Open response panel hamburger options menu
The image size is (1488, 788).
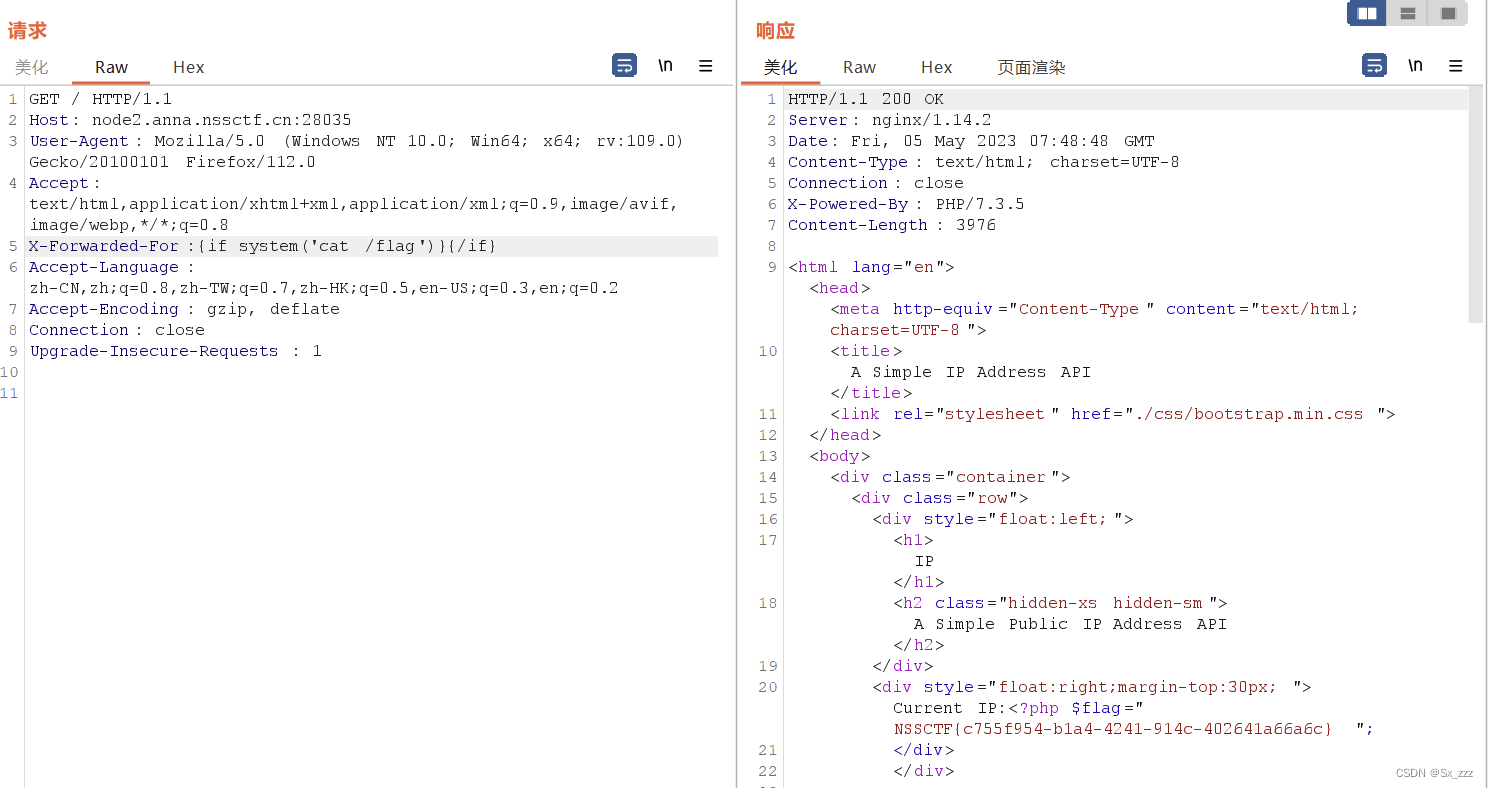tap(1456, 66)
